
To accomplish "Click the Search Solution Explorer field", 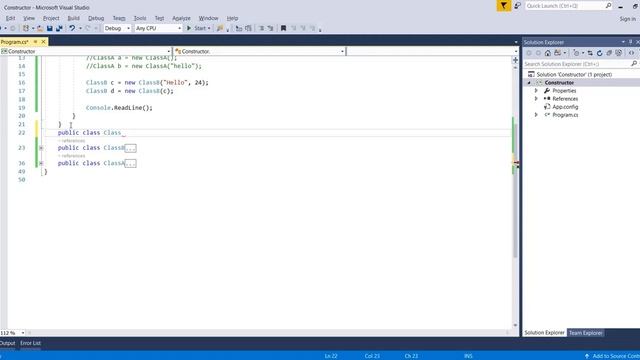I will click(576, 64).
